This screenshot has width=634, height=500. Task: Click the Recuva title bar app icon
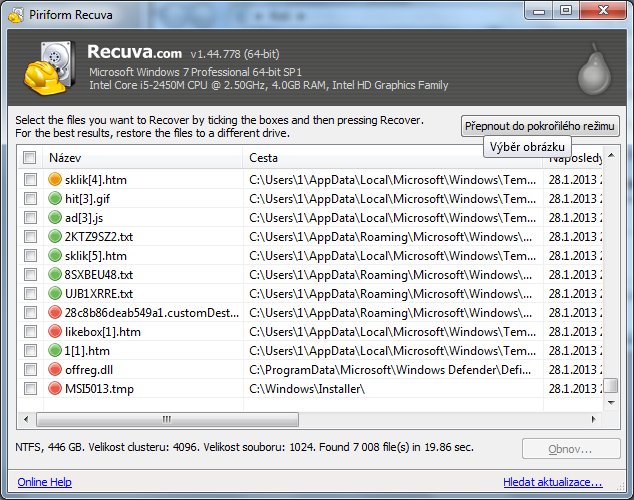click(x=16, y=15)
